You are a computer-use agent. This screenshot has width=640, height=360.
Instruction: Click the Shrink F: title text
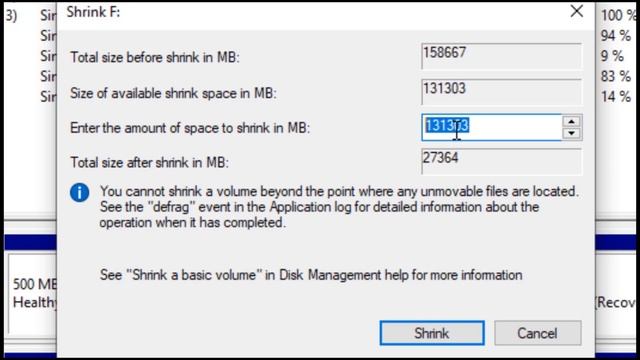[93, 12]
